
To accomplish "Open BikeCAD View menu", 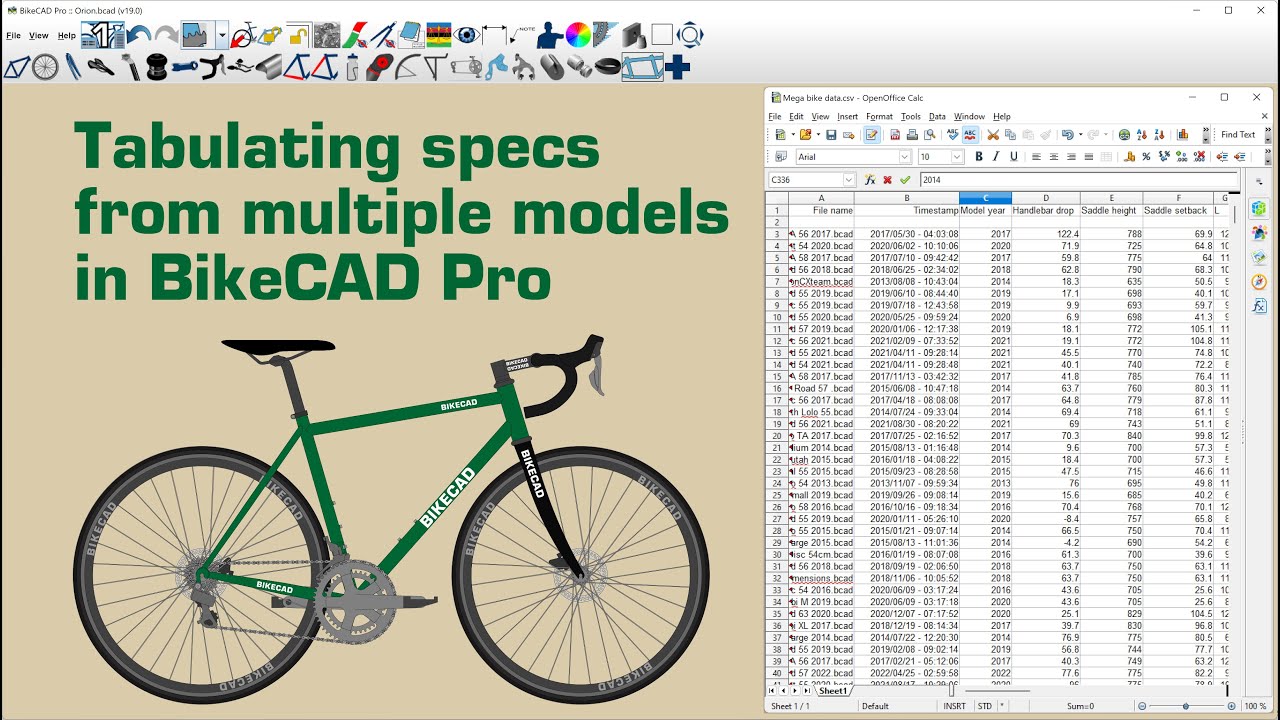I will tap(39, 35).
